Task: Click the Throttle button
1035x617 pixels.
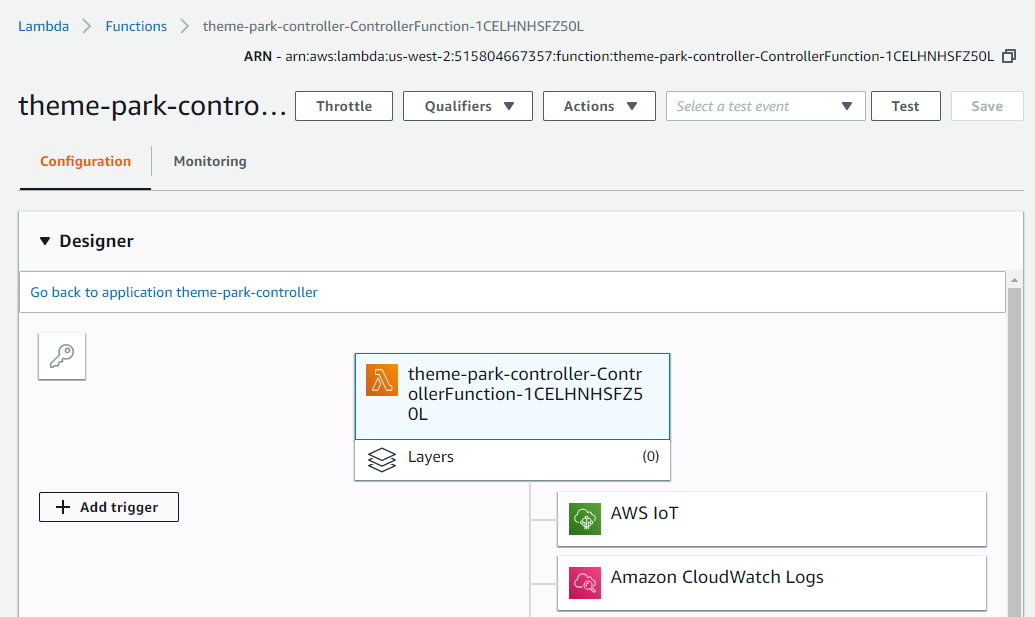Action: tap(344, 106)
